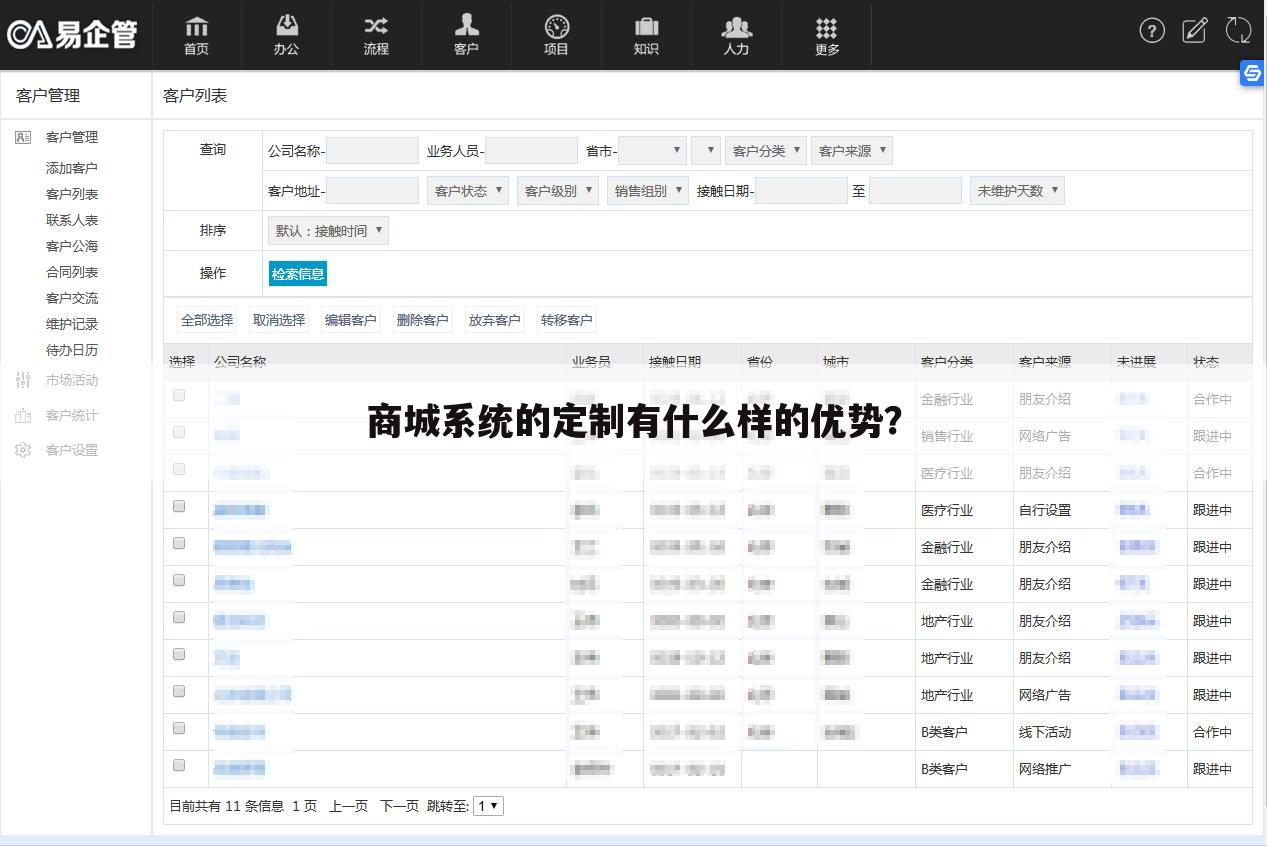Click the 客户统计 sidebar icon
Screen dimensions: 1267x846
click(23, 415)
